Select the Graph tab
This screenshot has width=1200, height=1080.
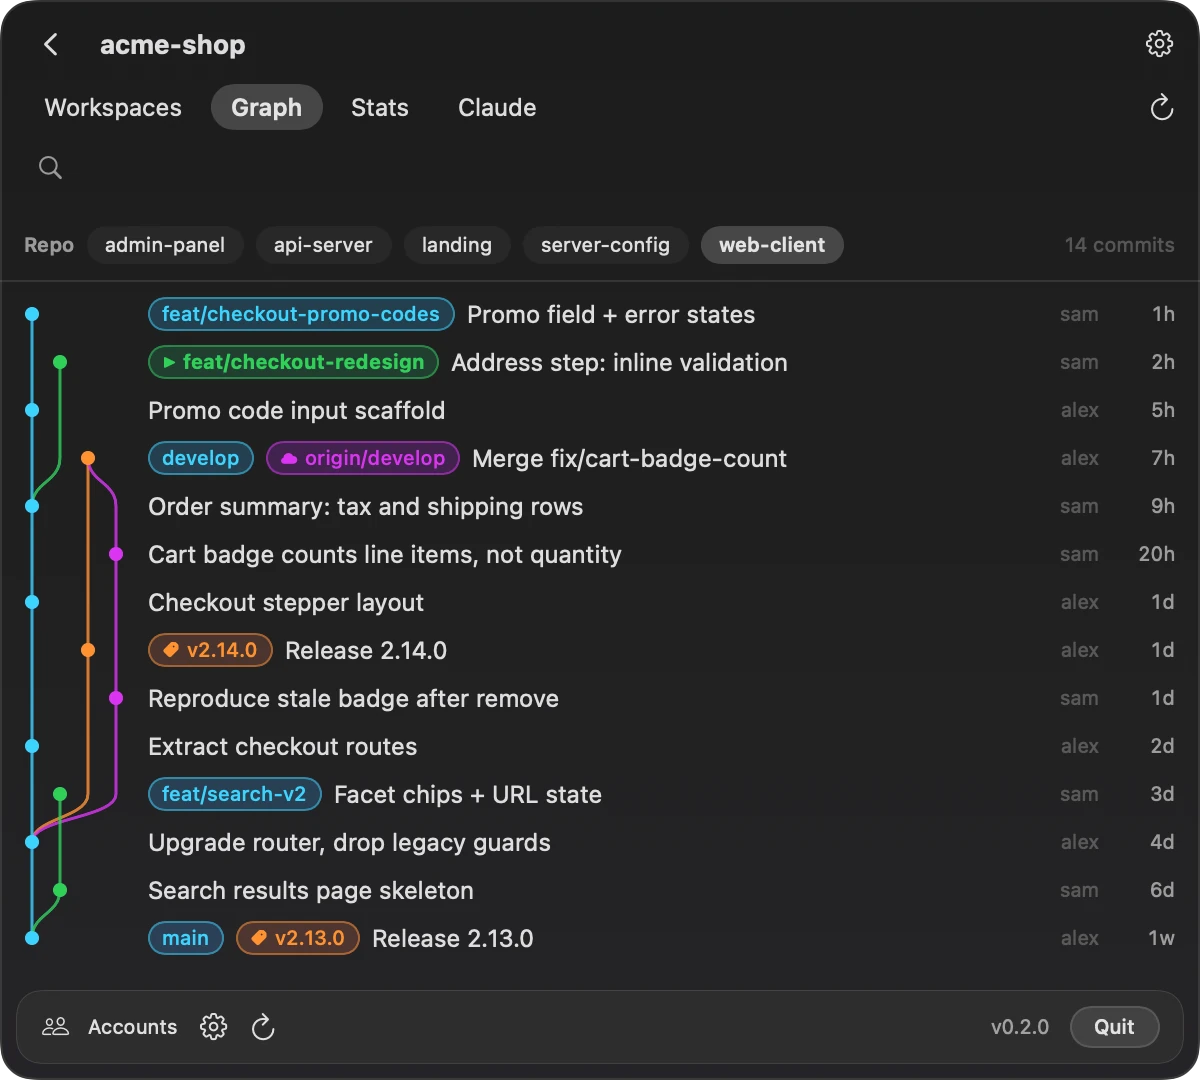coord(266,108)
